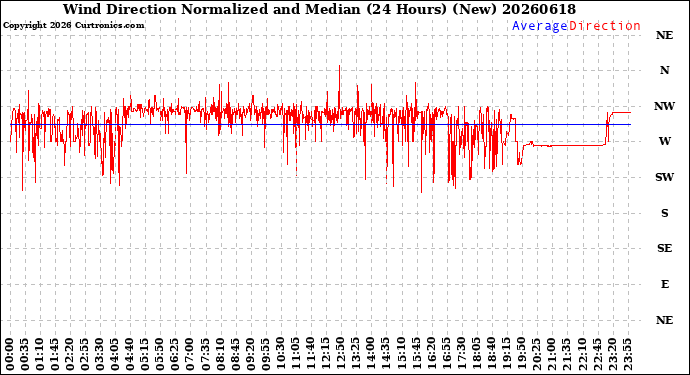Click the 02:20 time axis label
This screenshot has width=690, height=375.
point(70,355)
